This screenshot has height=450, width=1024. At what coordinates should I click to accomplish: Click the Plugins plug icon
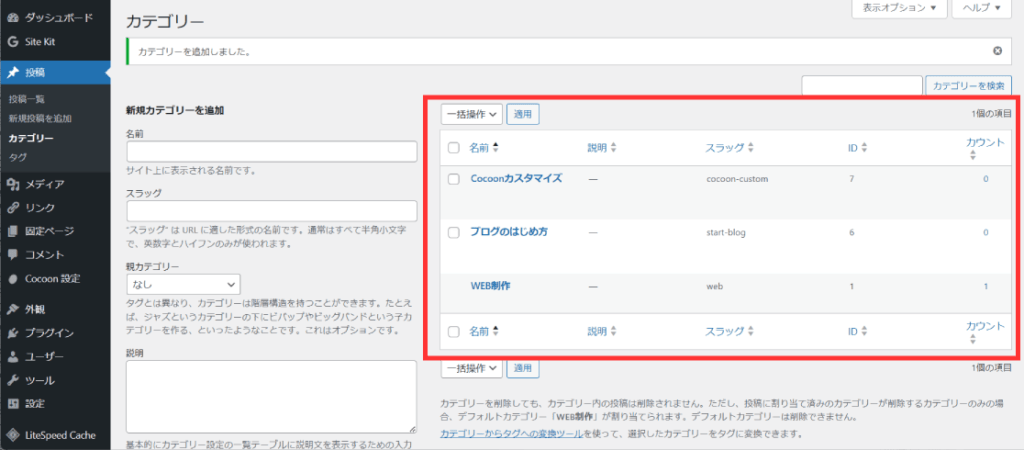click(13, 333)
